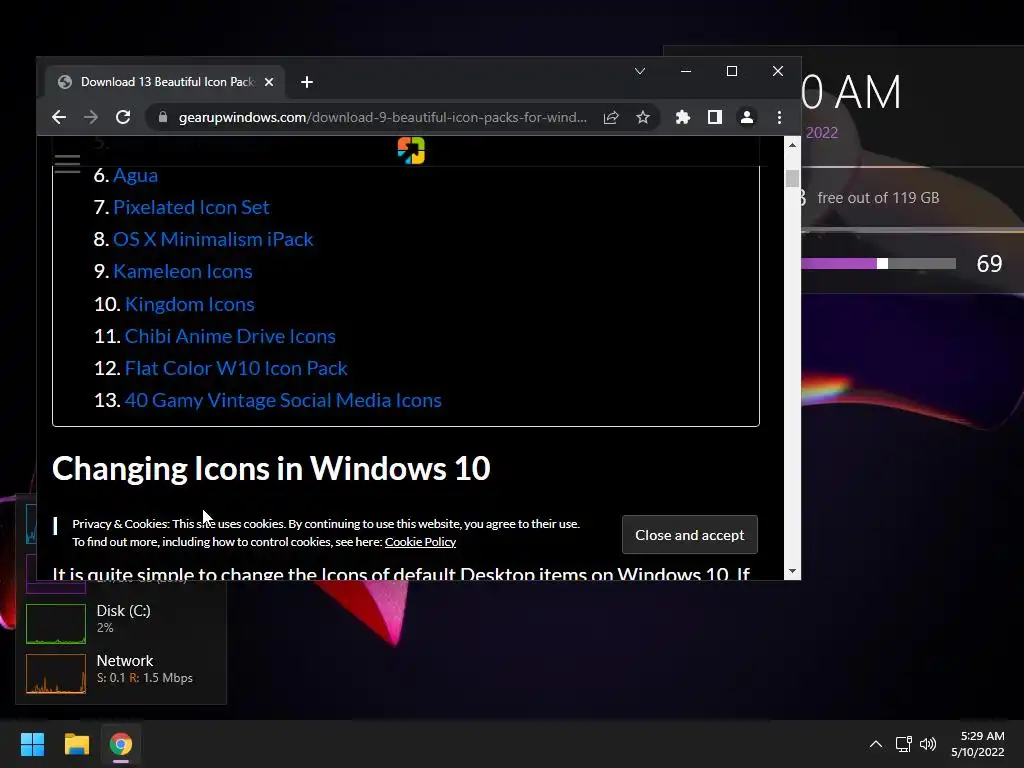Open File Explorer from taskbar
Viewport: 1024px width, 768px height.
coord(76,744)
